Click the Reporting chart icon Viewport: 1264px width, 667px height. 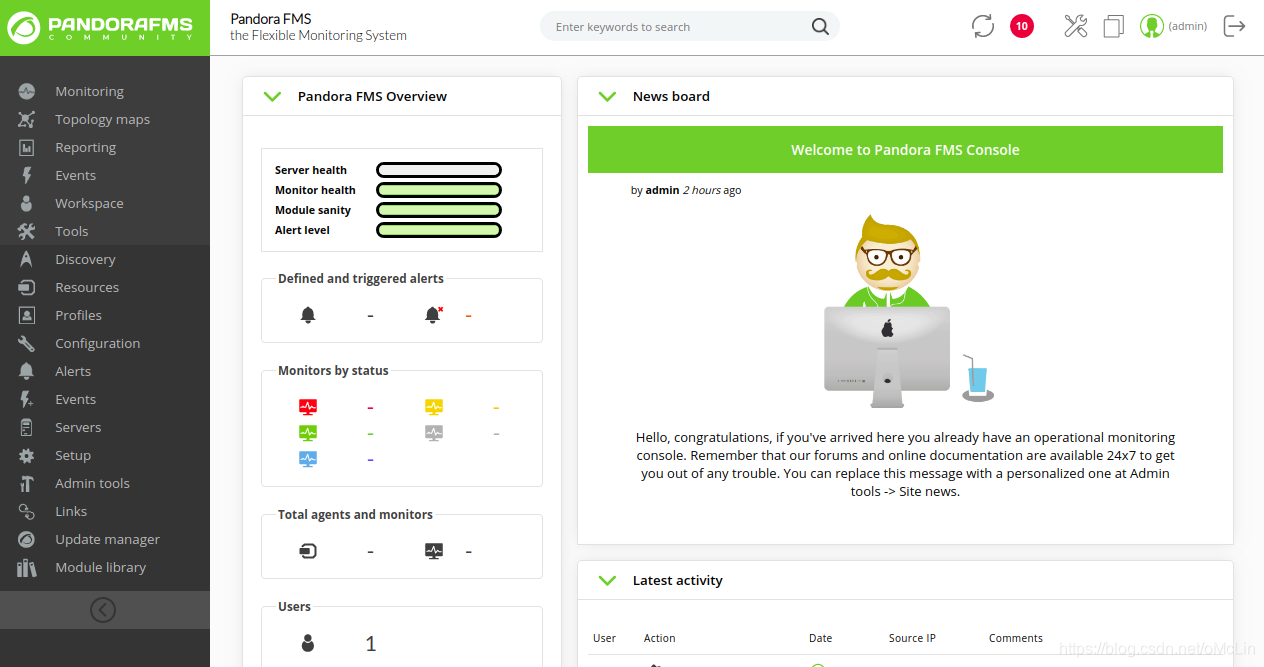click(x=27, y=147)
